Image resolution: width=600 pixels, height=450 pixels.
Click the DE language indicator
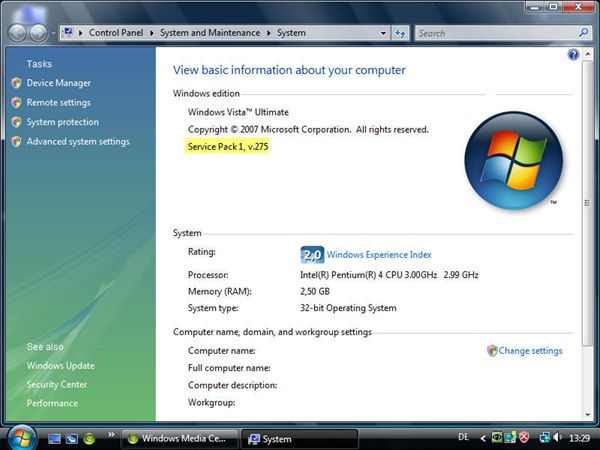[x=463, y=437]
